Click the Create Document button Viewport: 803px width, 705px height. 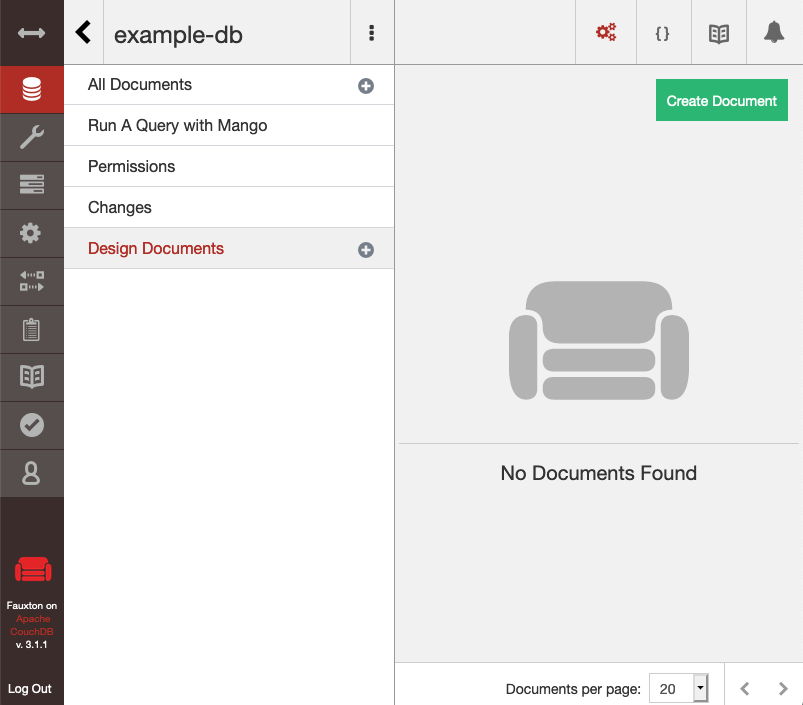pyautogui.click(x=721, y=101)
